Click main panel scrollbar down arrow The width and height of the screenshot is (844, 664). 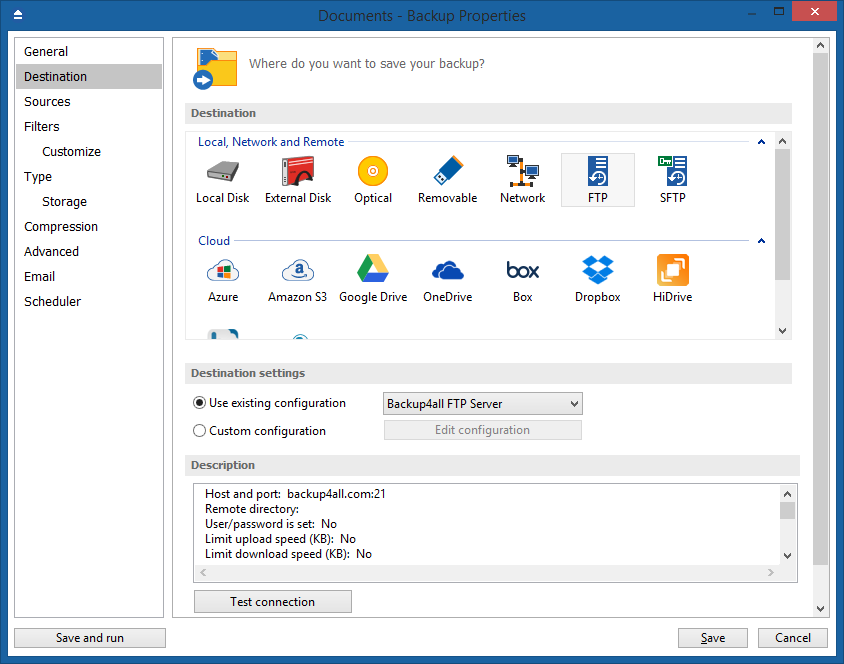[x=820, y=609]
